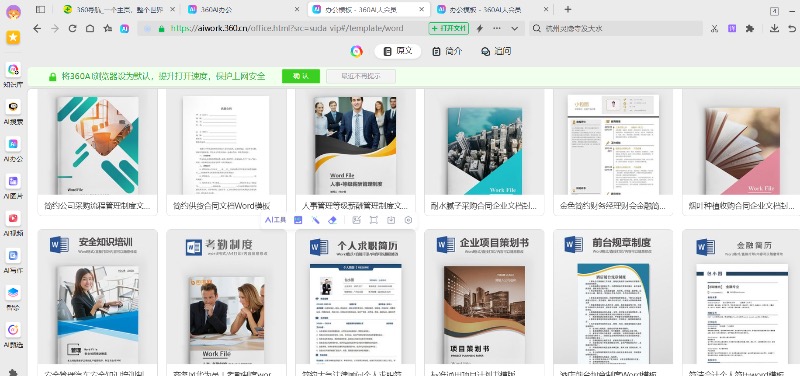Open the 前台规章制度 template
The width and height of the screenshot is (800, 376).
613,303
